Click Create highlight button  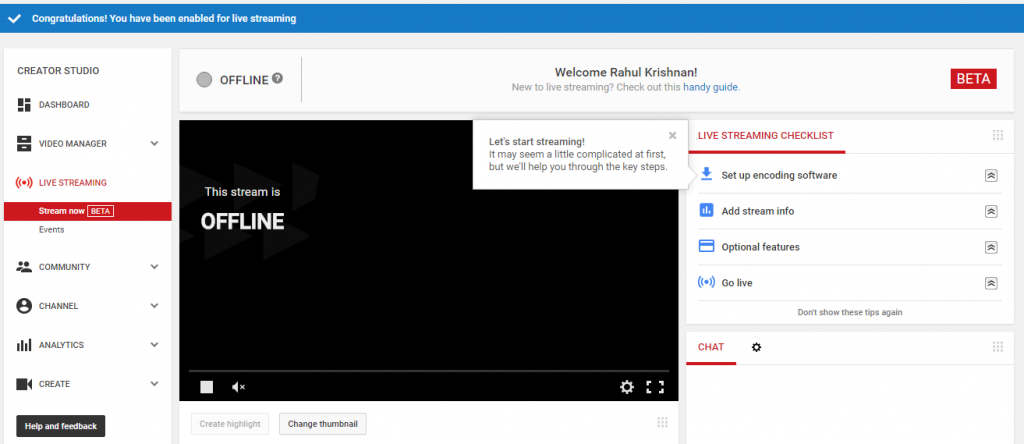coord(230,424)
